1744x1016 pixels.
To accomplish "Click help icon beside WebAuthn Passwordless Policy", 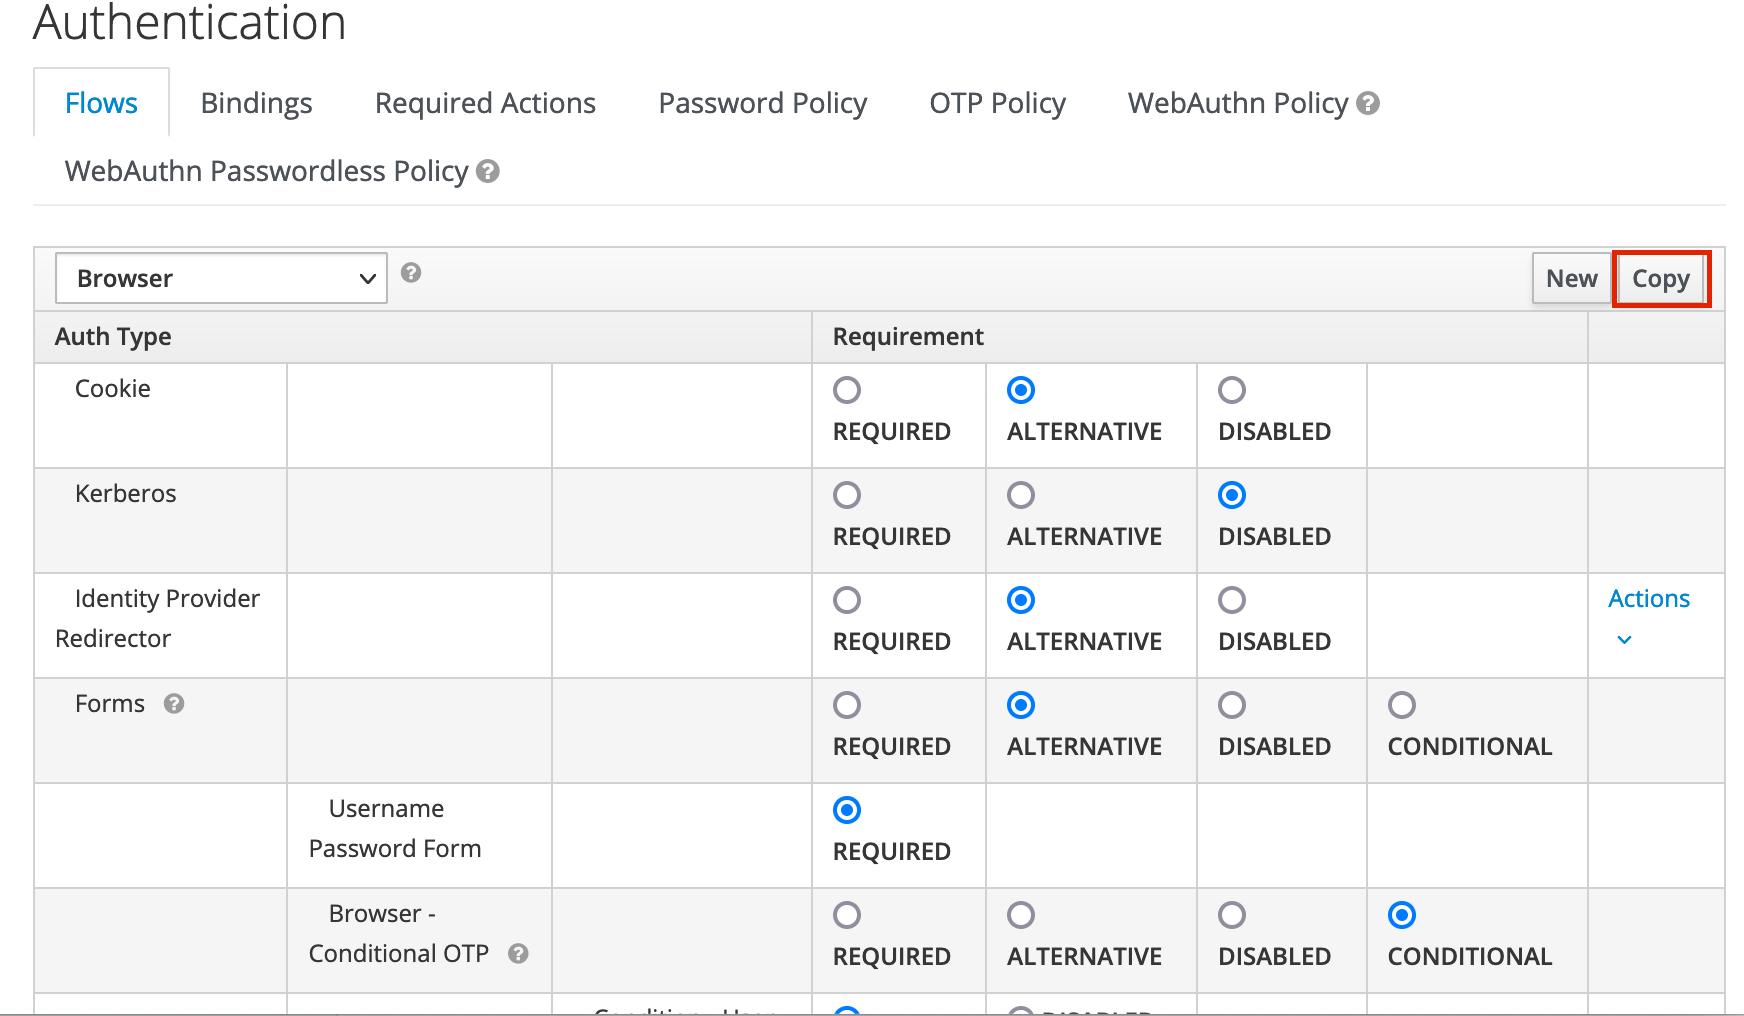I will click(x=488, y=172).
